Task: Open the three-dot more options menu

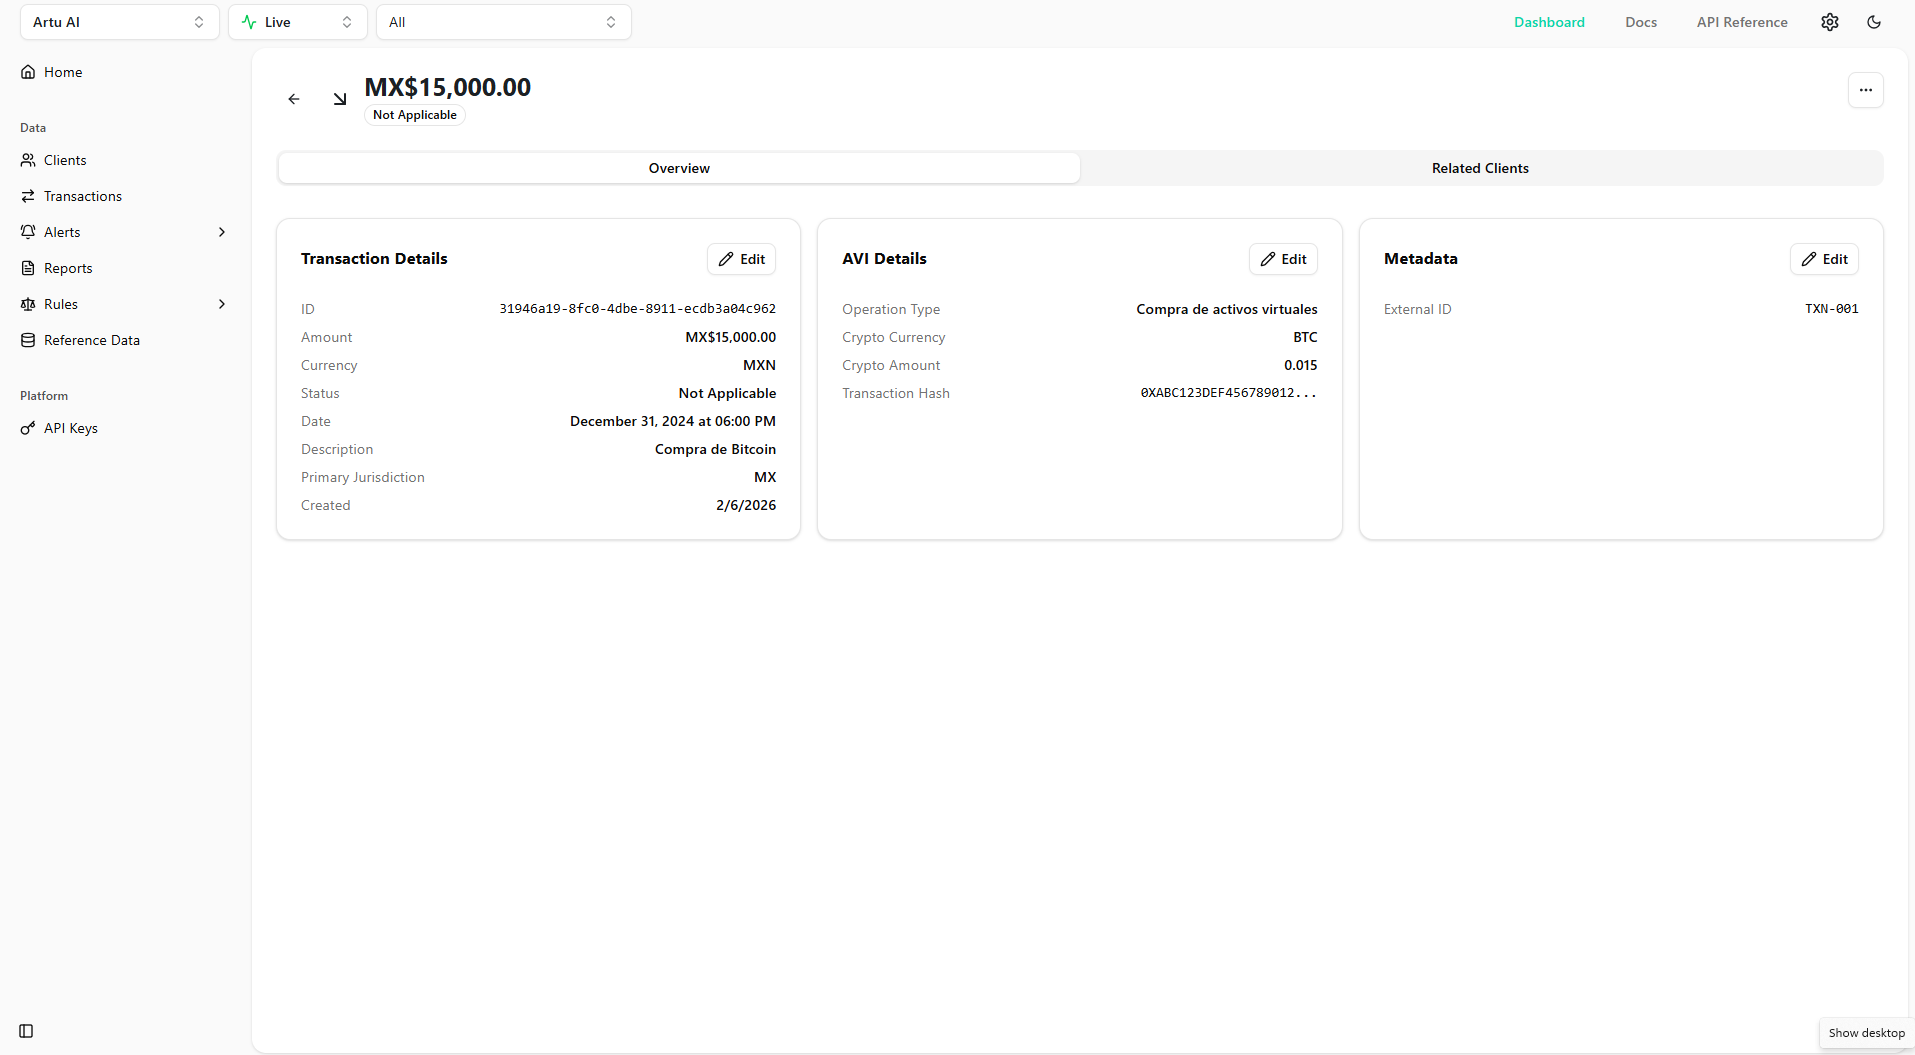Action: [x=1865, y=90]
